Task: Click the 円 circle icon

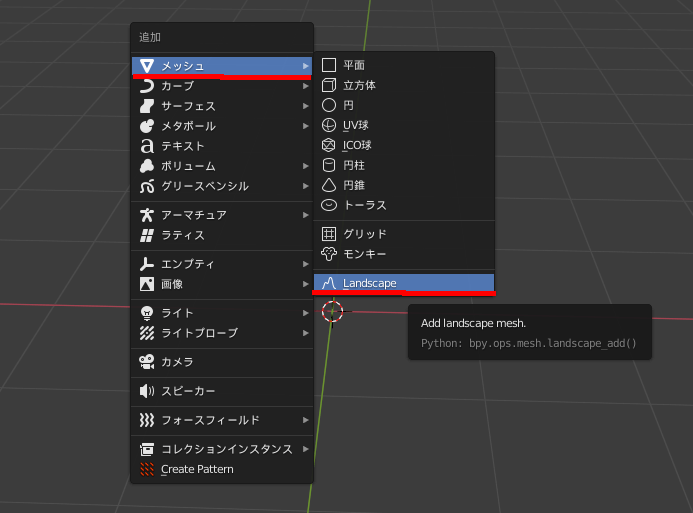Action: point(329,105)
